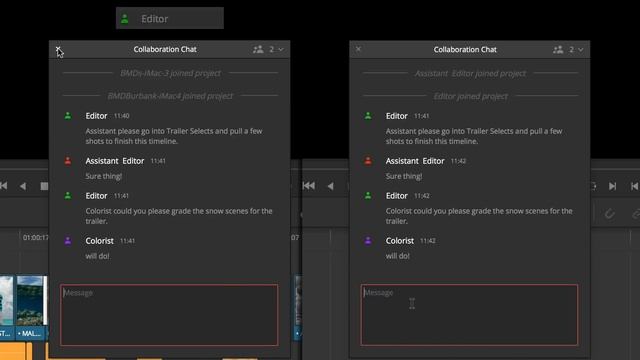
Task: Close the right Collaboration Chat window
Action: (x=358, y=49)
